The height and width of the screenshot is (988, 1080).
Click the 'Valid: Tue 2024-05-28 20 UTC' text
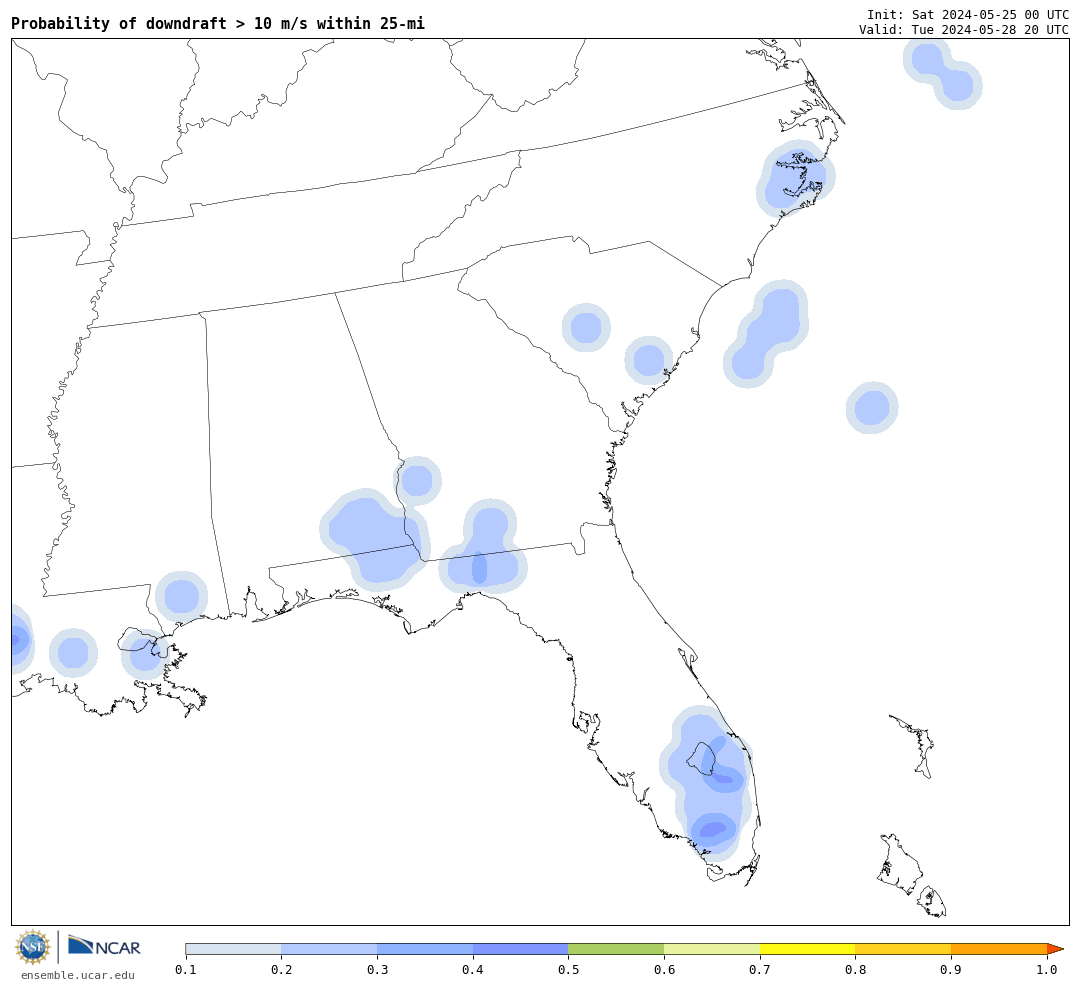coord(964,30)
